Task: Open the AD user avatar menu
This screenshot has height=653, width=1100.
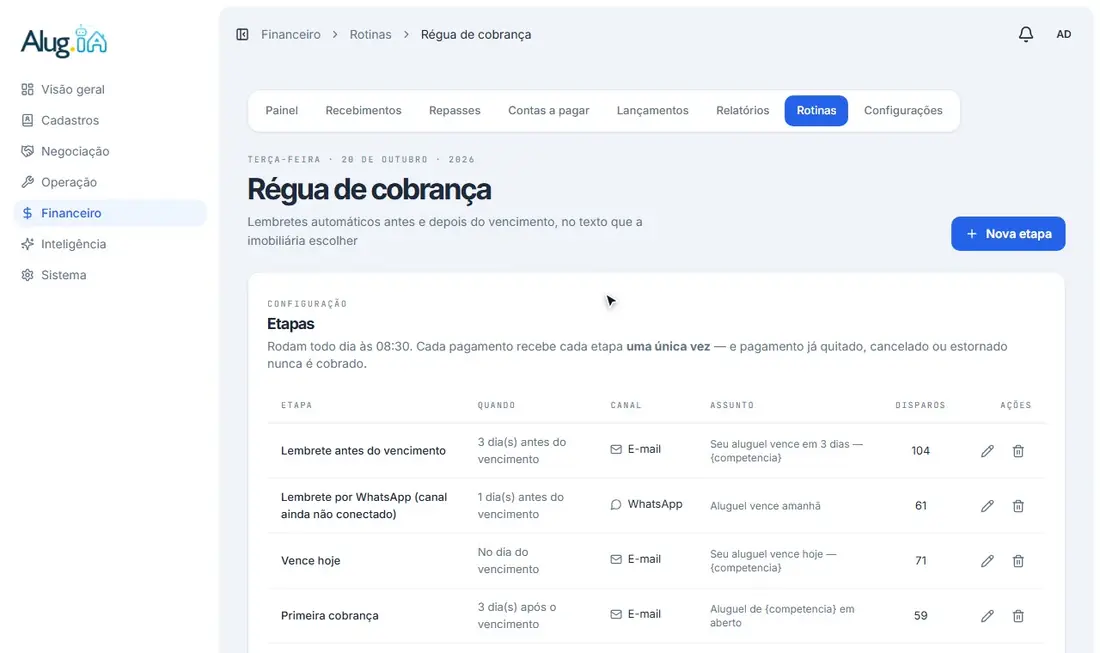Action: point(1064,34)
